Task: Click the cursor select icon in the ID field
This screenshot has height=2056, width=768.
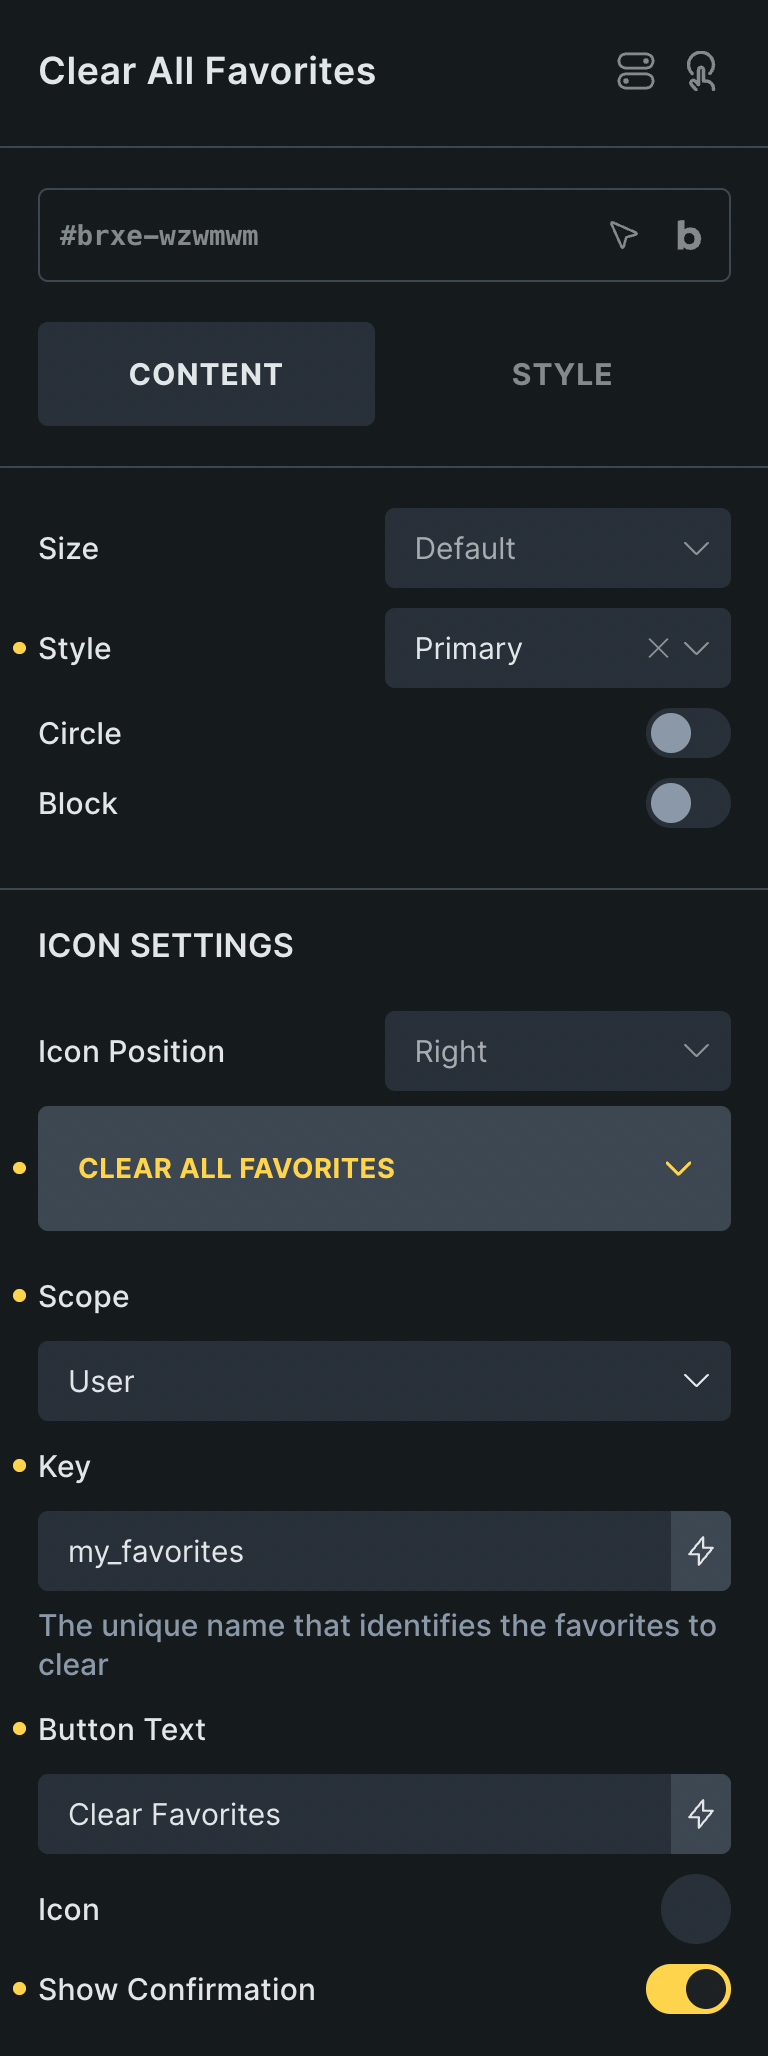Action: [622, 235]
